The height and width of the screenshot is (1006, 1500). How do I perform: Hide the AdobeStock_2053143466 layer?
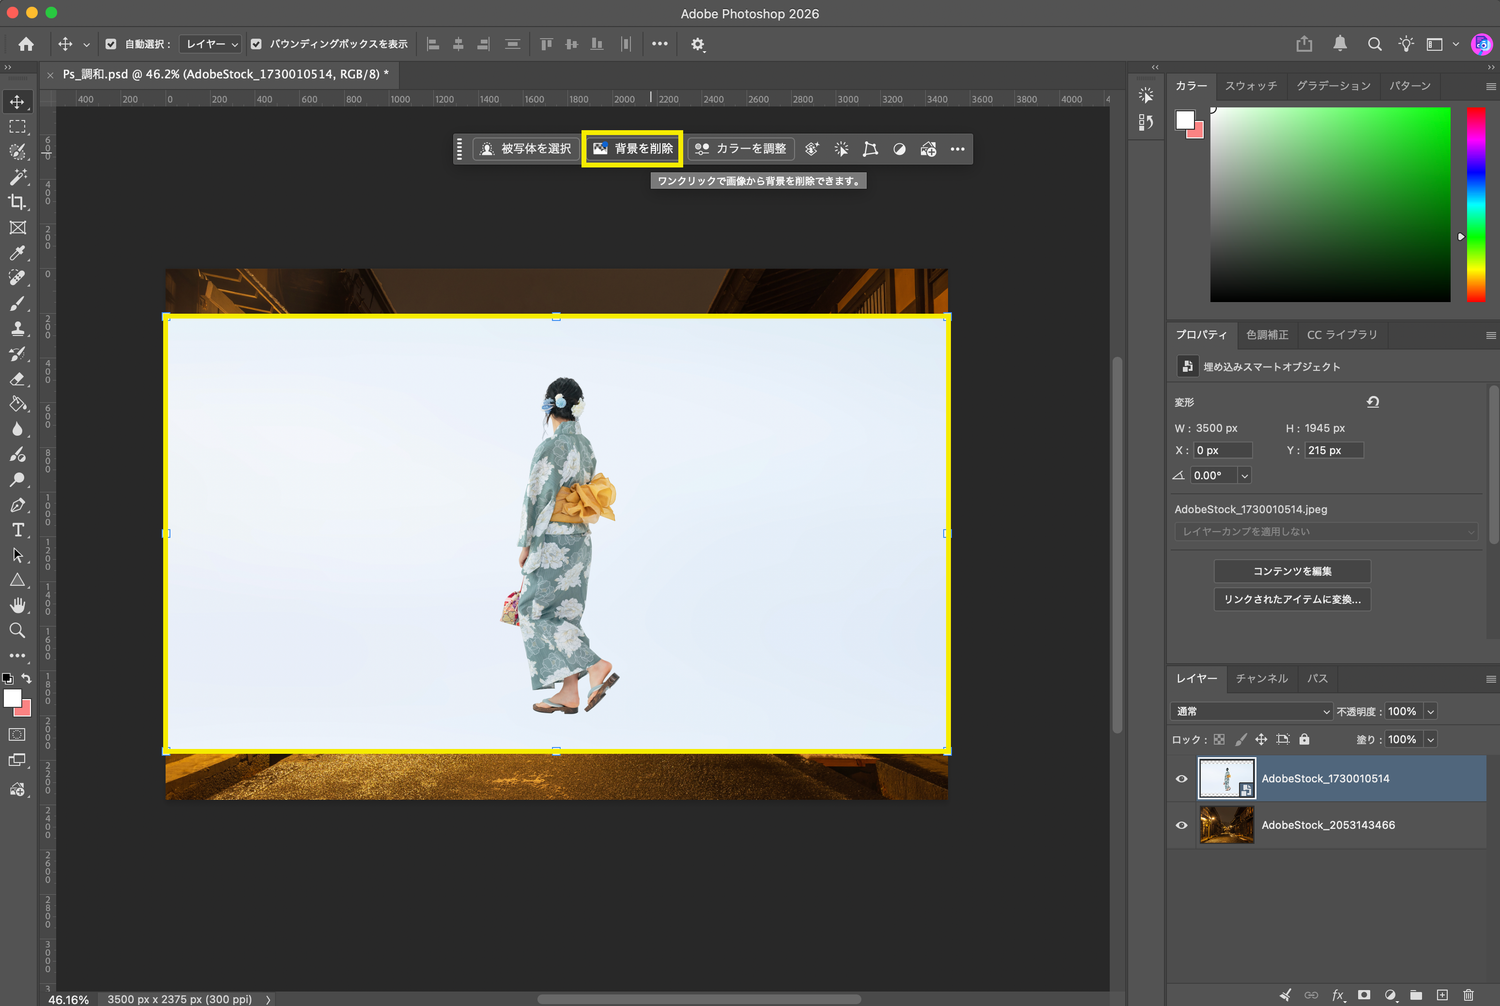[1182, 826]
